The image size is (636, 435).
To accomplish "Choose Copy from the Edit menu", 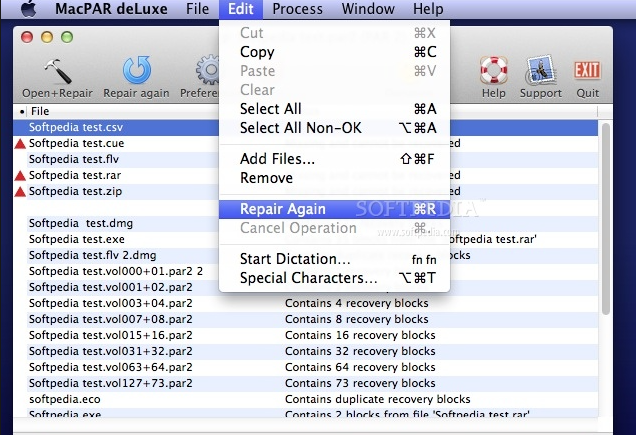I will [x=334, y=52].
